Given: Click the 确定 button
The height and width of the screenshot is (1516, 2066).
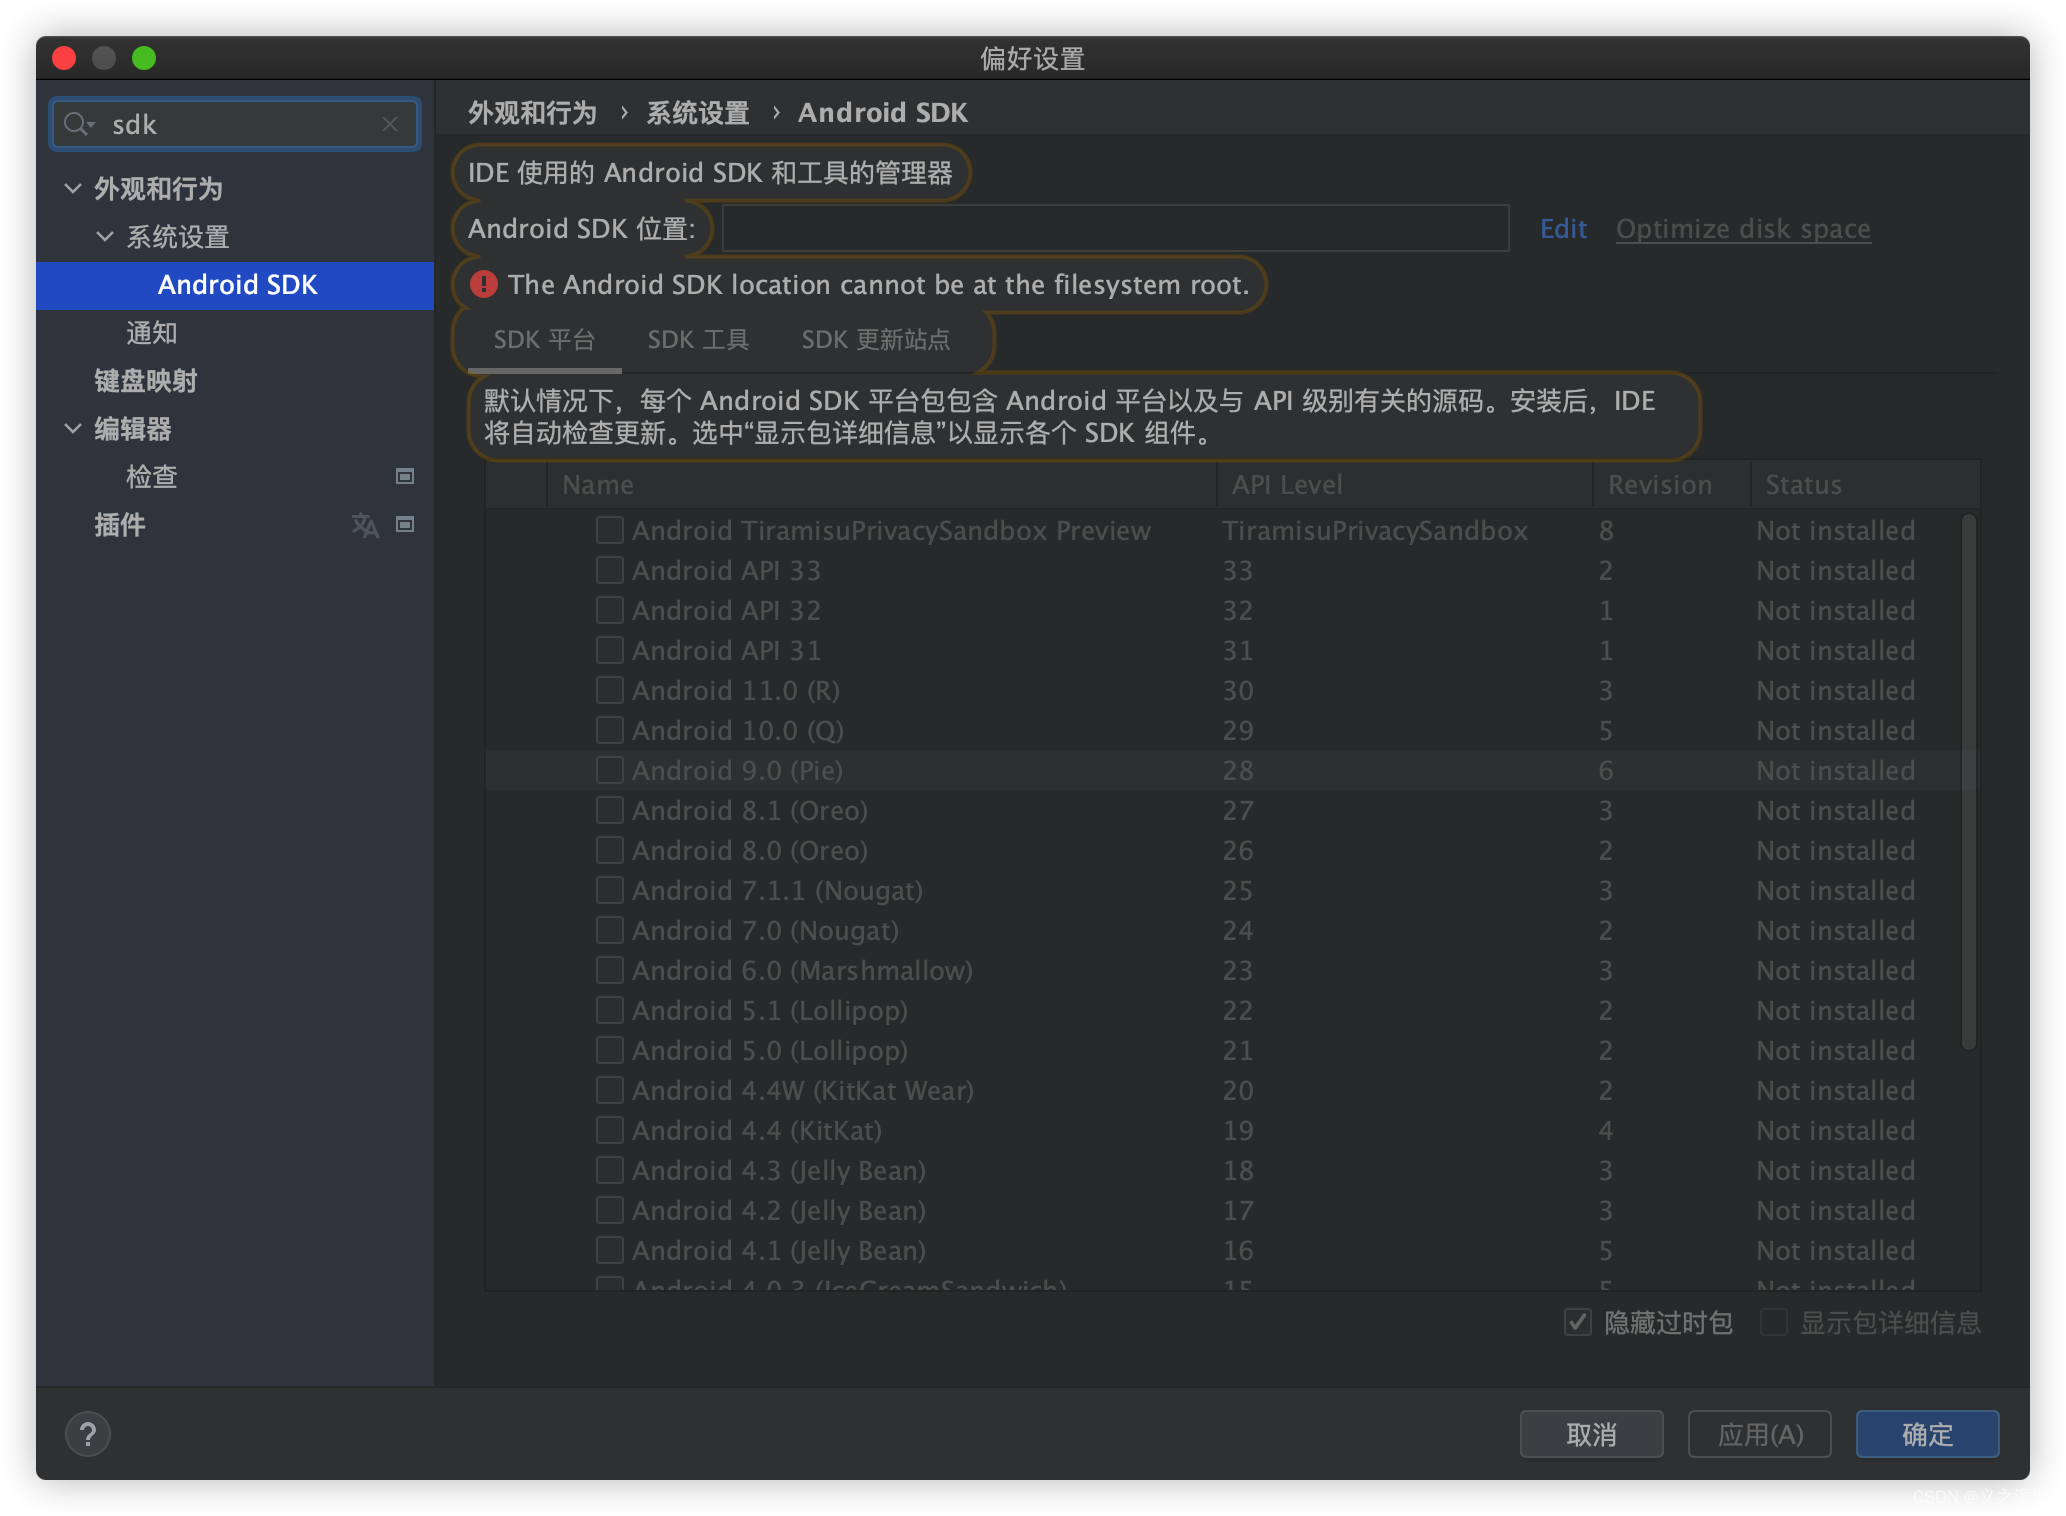Looking at the screenshot, I should (1927, 1434).
